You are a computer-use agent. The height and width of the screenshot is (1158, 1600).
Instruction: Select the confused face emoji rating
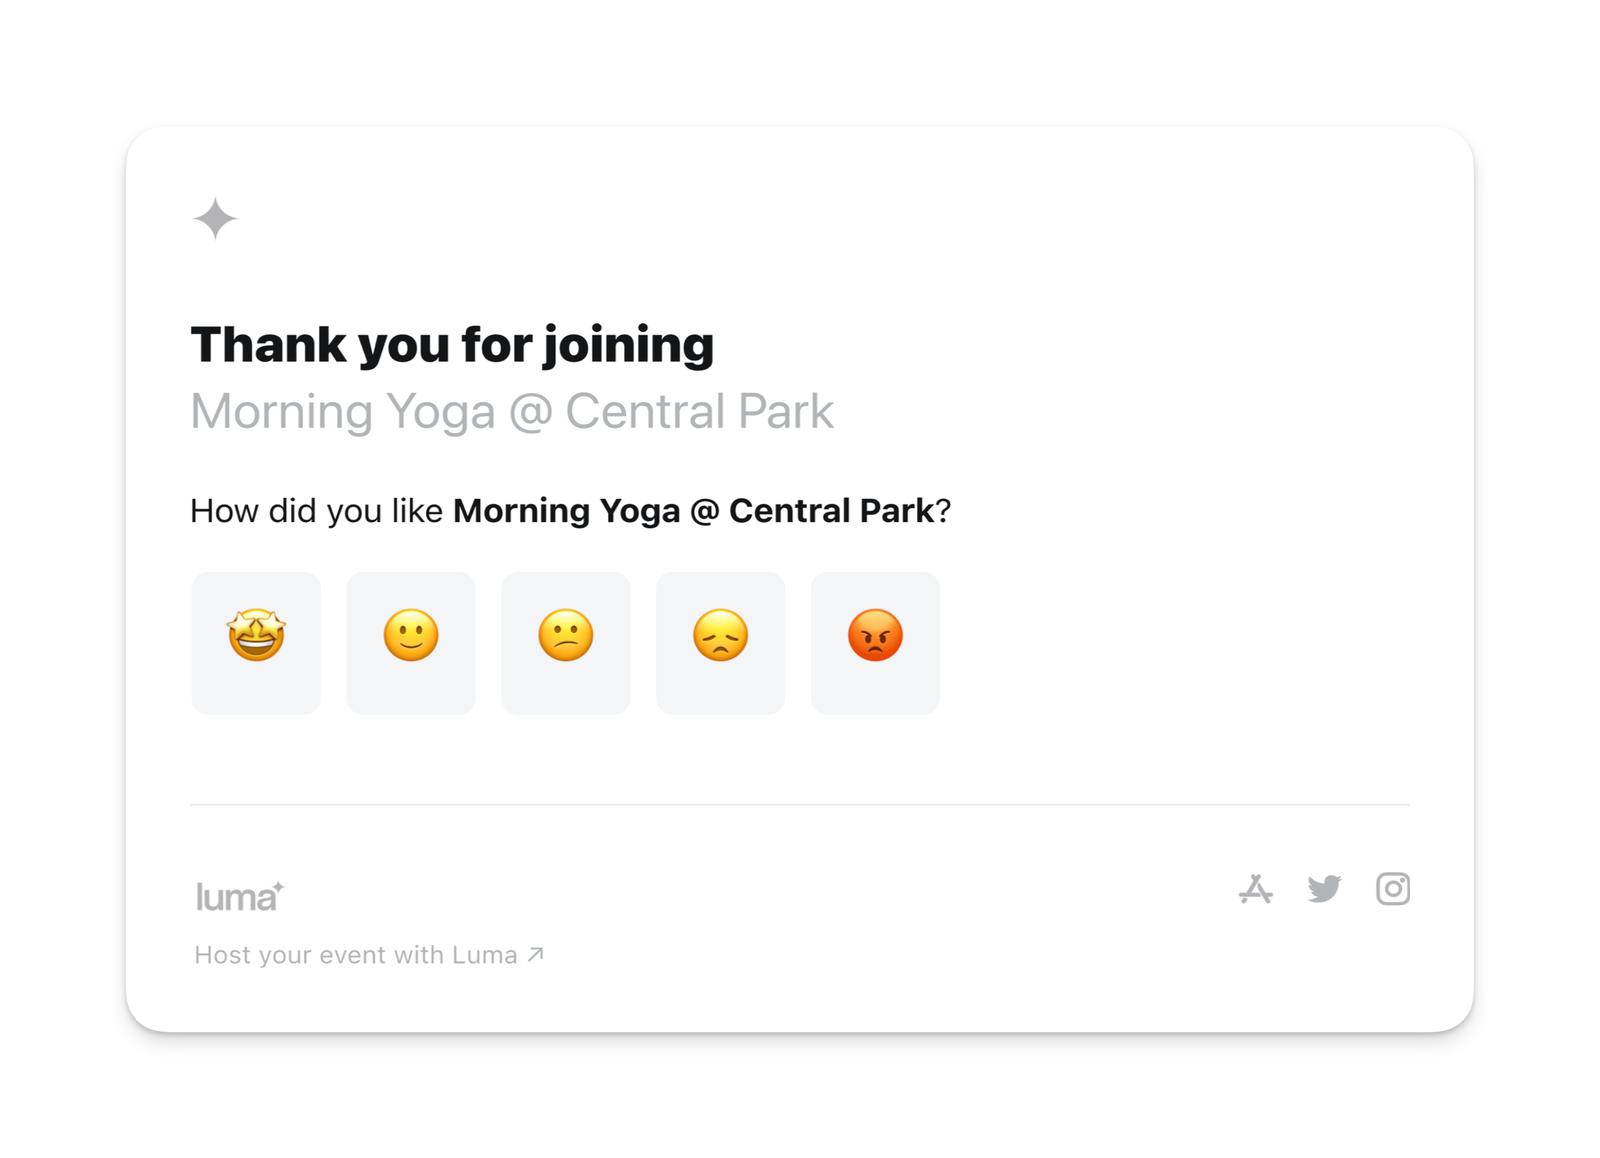tap(566, 642)
